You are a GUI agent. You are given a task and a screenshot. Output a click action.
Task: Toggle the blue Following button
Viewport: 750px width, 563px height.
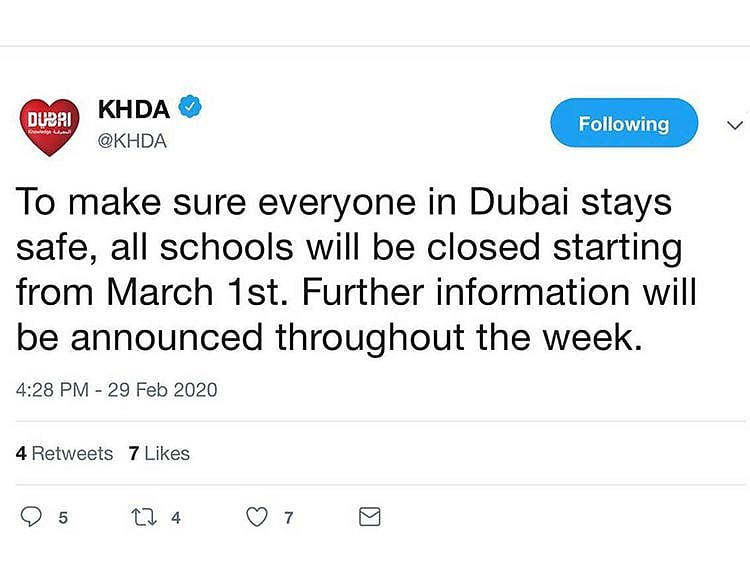click(x=624, y=124)
